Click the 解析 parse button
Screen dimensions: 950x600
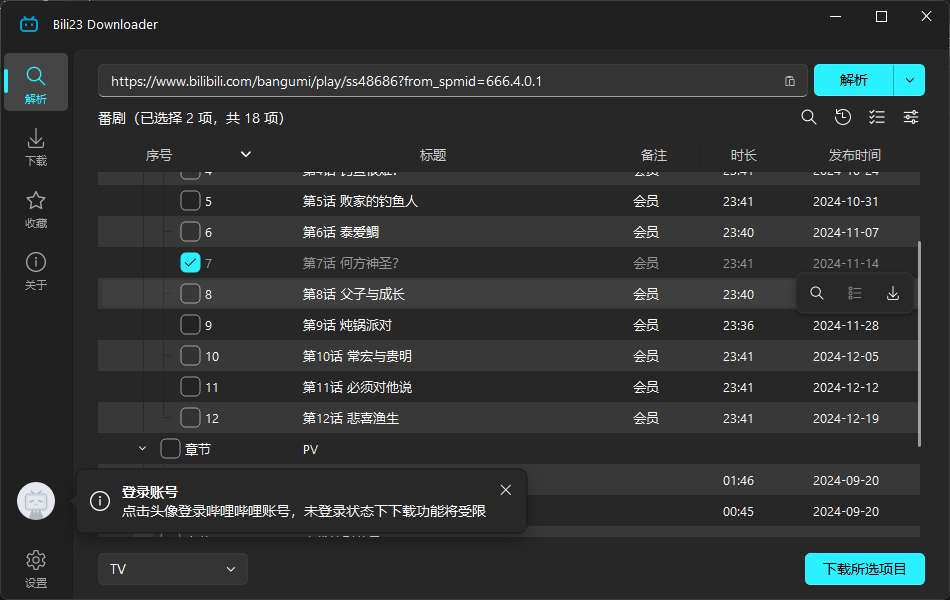tap(854, 80)
